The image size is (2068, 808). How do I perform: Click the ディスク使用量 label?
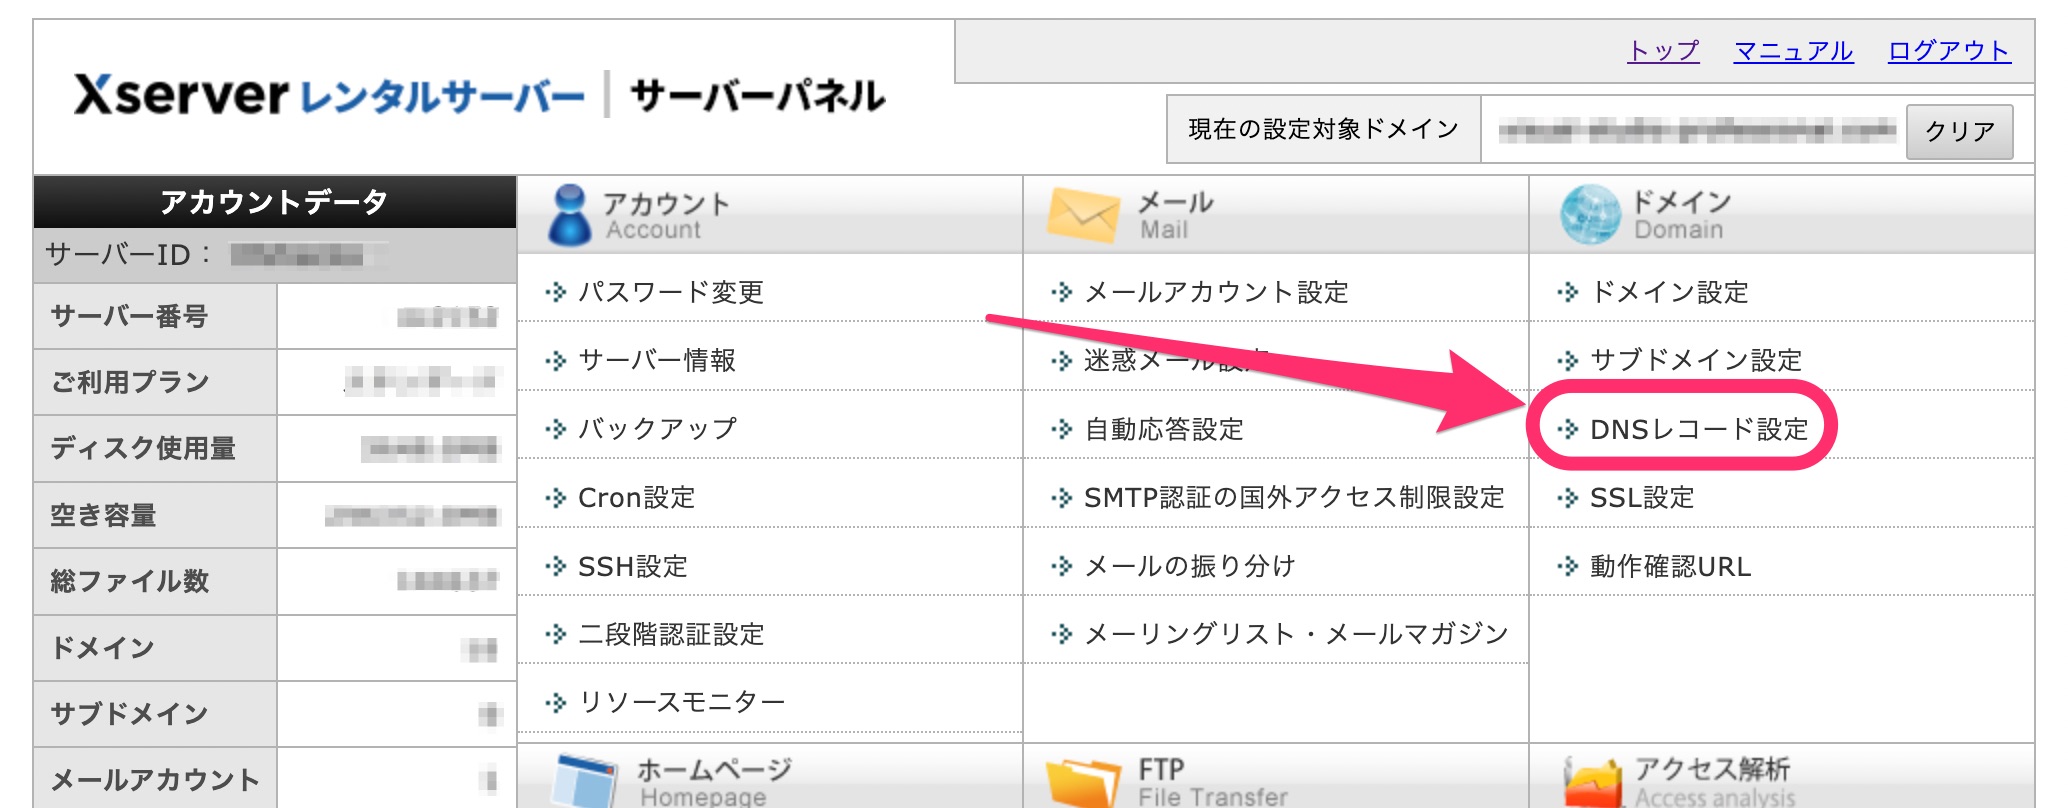click(x=143, y=448)
